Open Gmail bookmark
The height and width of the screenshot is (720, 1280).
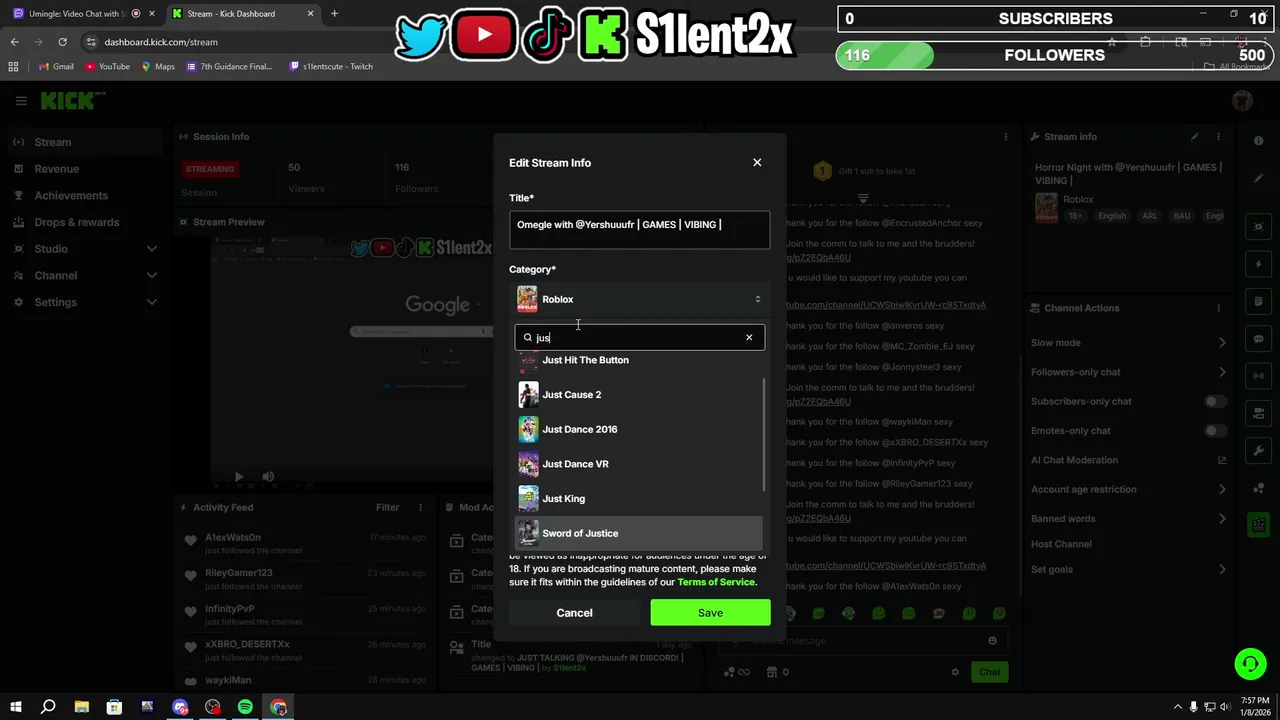(x=56, y=67)
